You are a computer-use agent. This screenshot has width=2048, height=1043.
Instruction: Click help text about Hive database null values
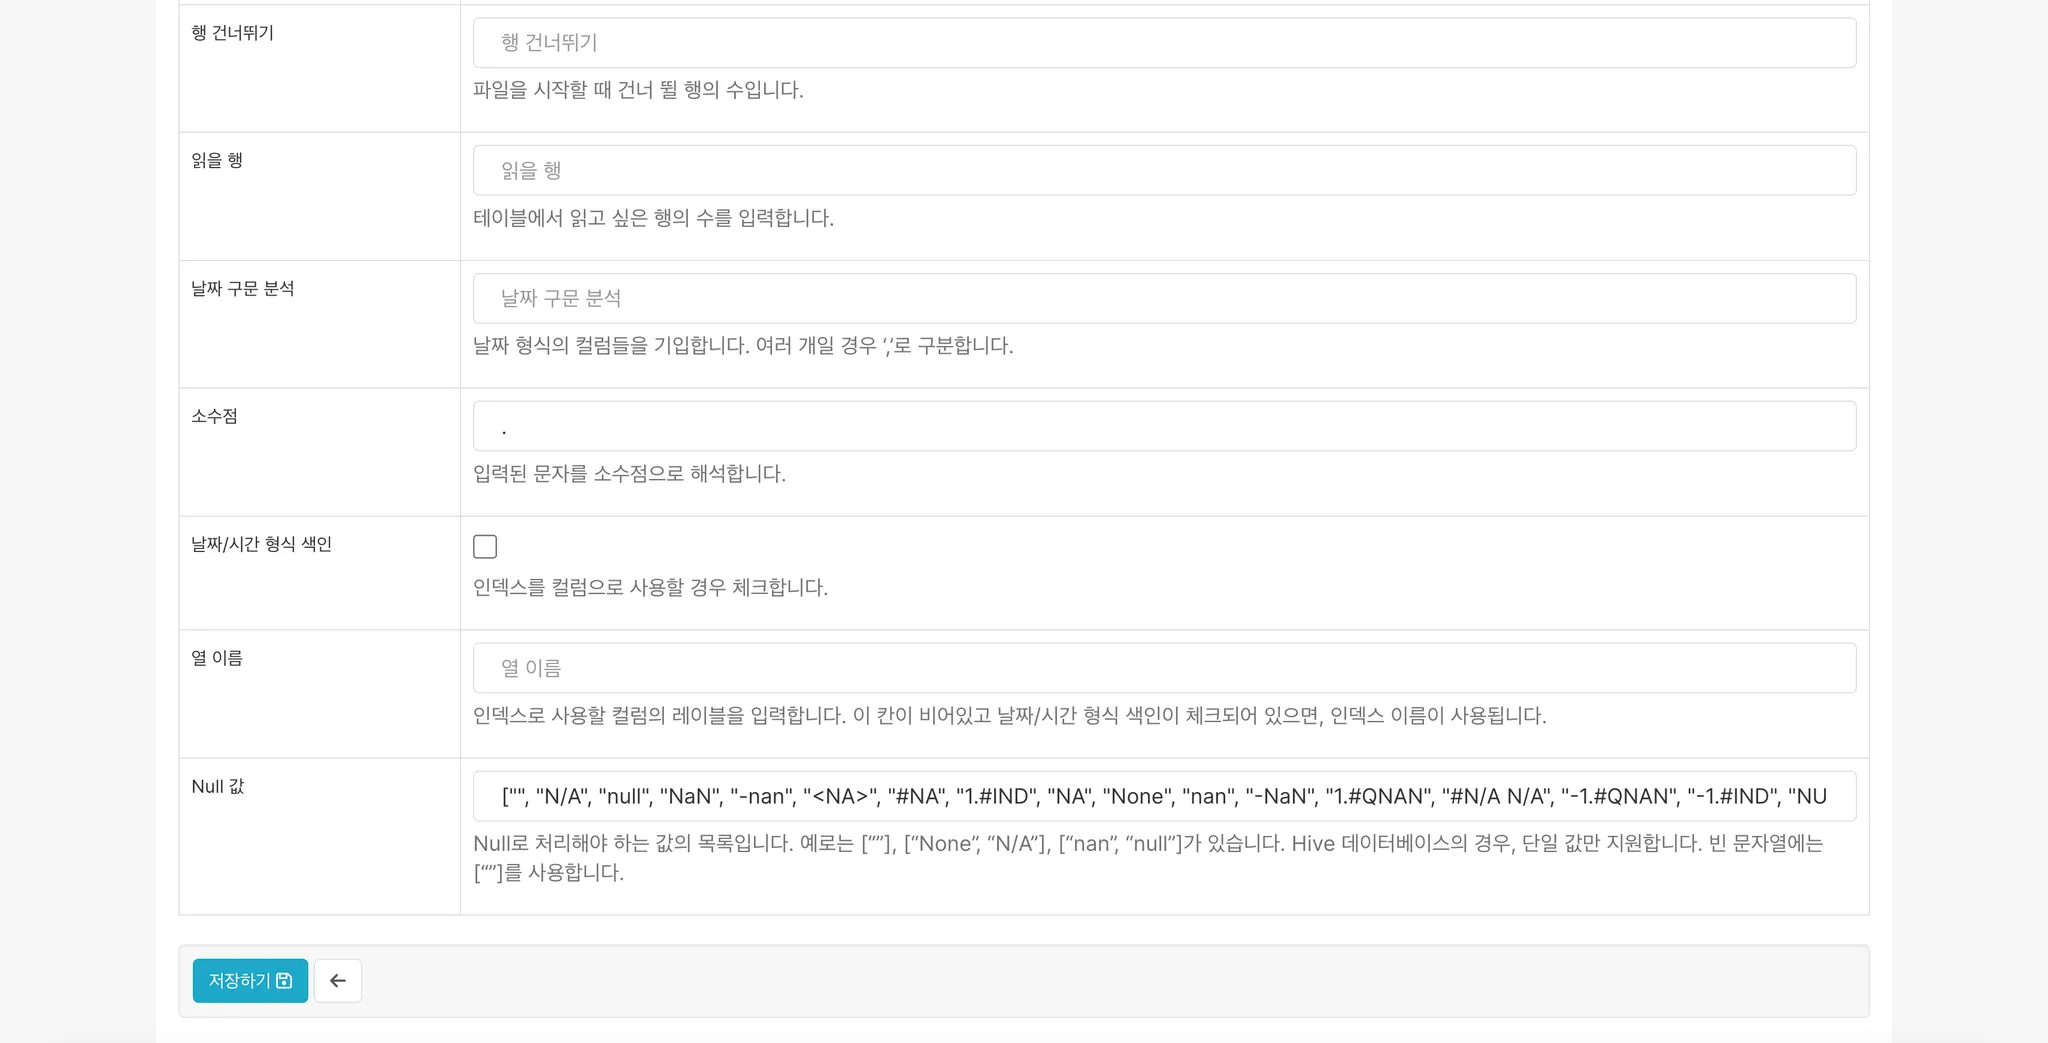point(1147,844)
